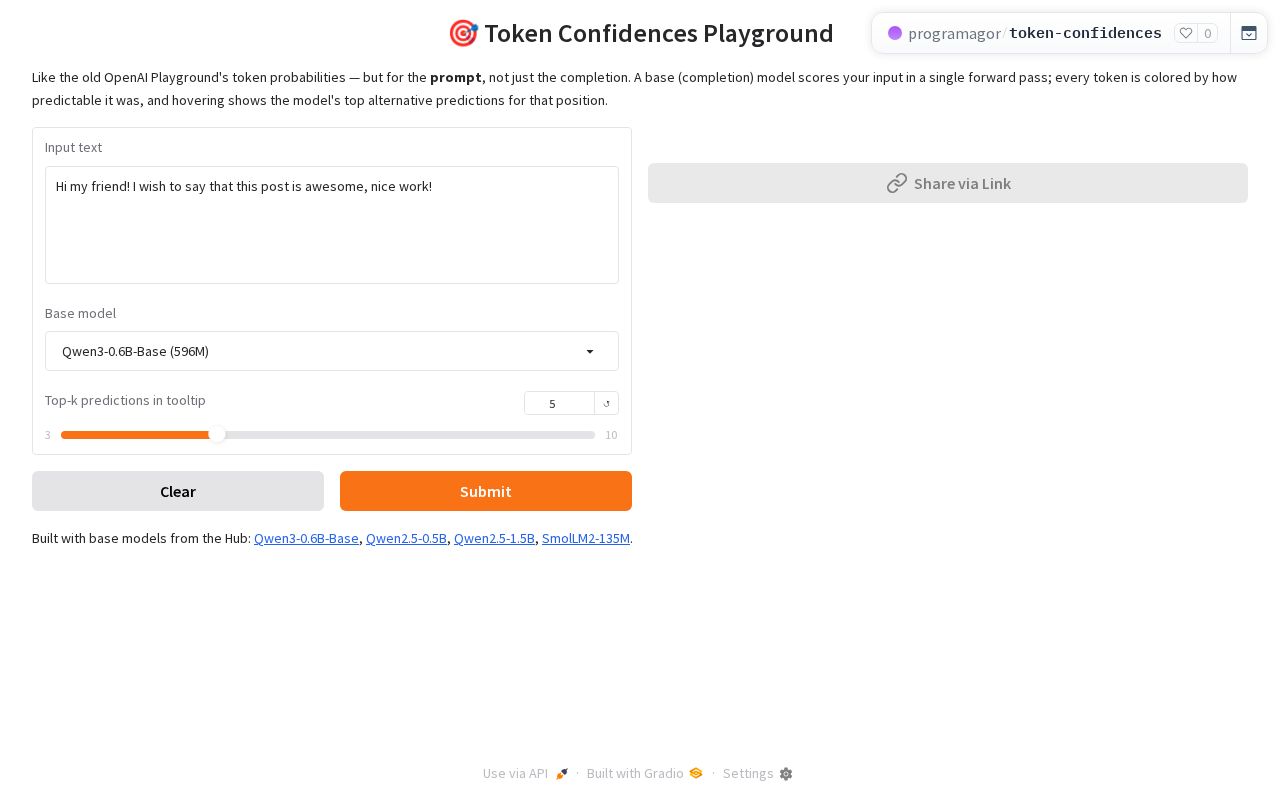The image size is (1280, 800).
Task: Click the API rocket icon in footer
Action: tap(562, 774)
